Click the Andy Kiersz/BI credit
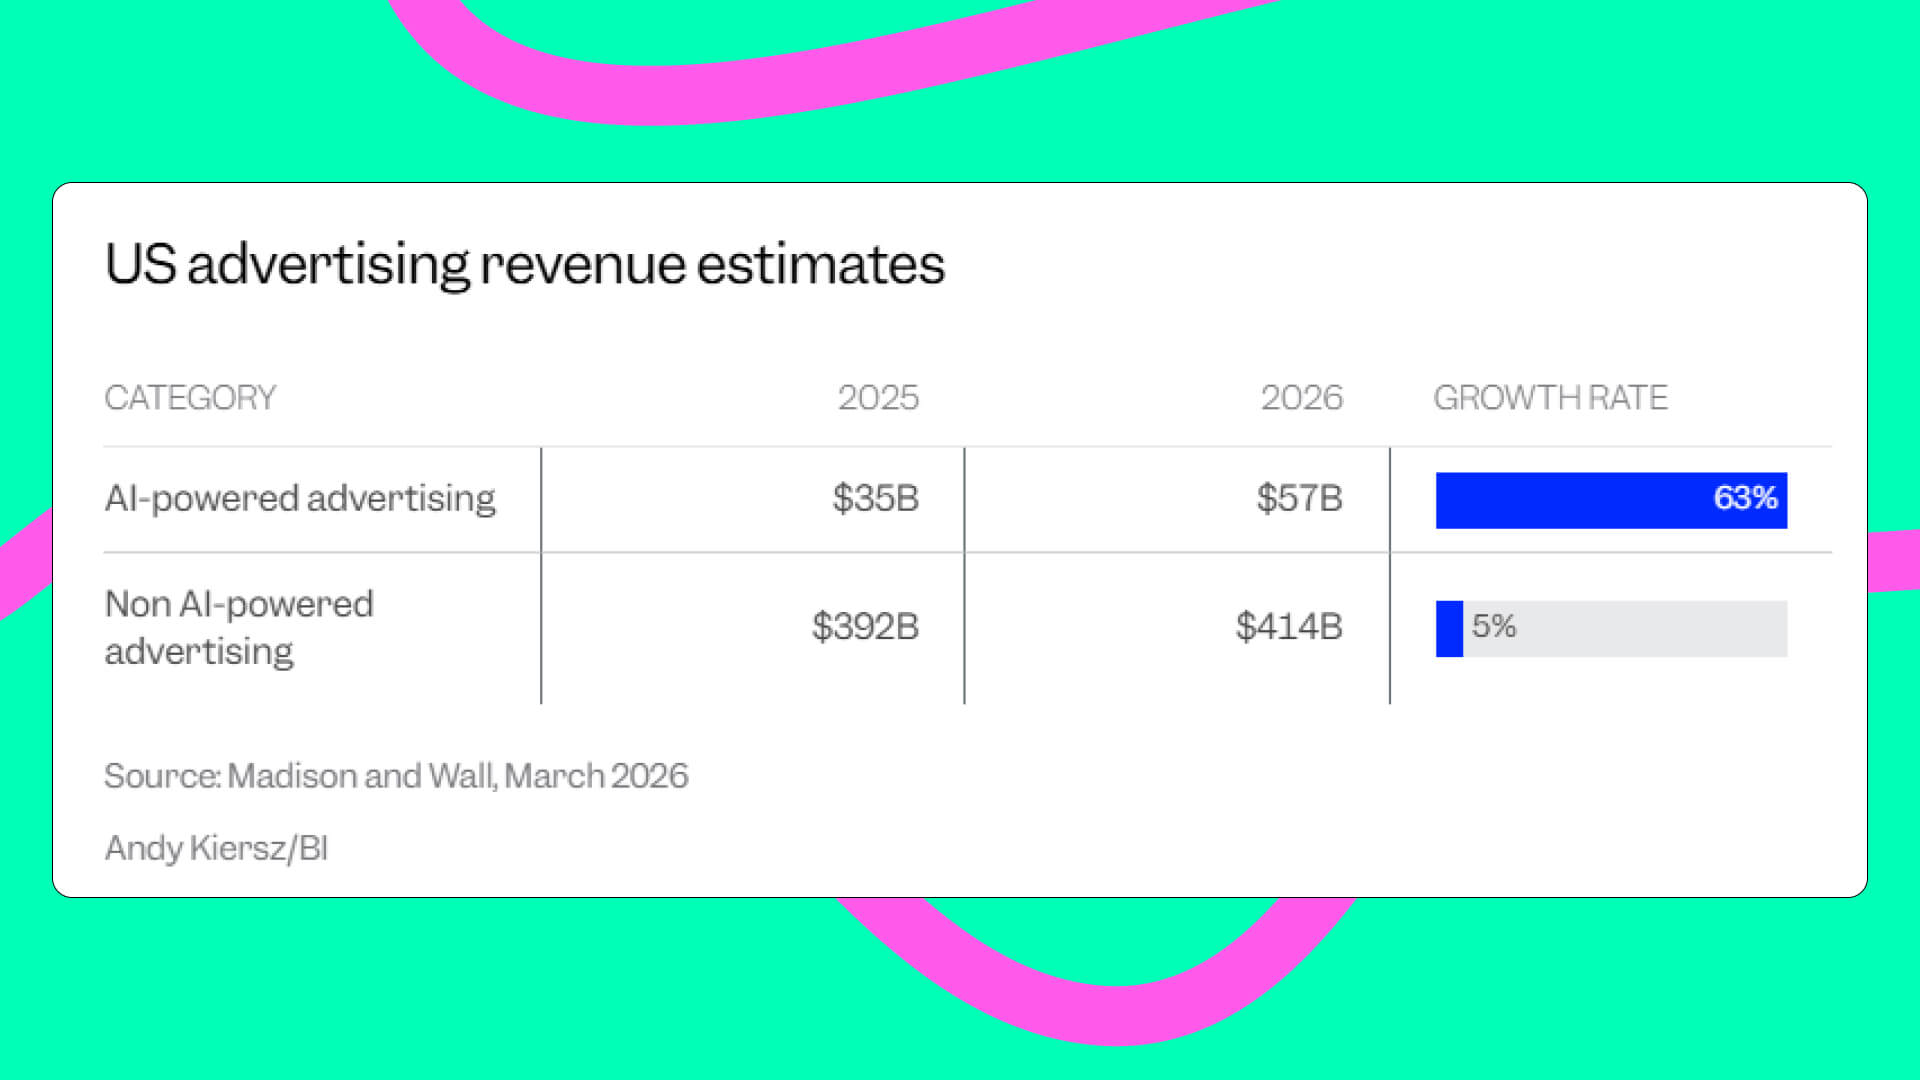Screen dimensions: 1920x1080 point(216,848)
